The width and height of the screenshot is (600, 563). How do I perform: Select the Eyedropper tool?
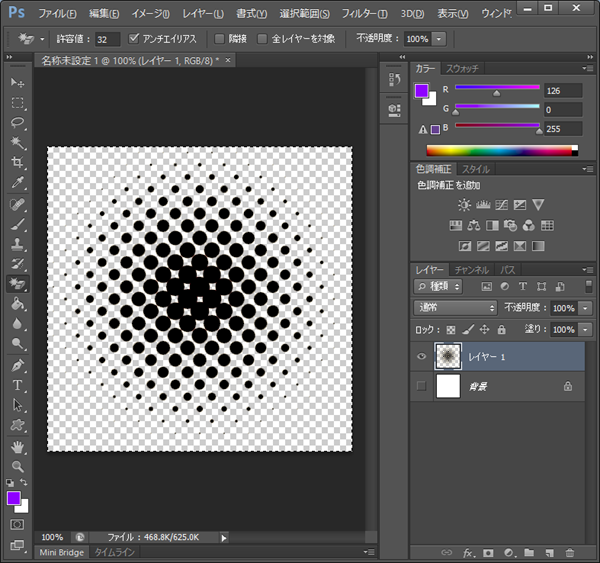coord(18,183)
